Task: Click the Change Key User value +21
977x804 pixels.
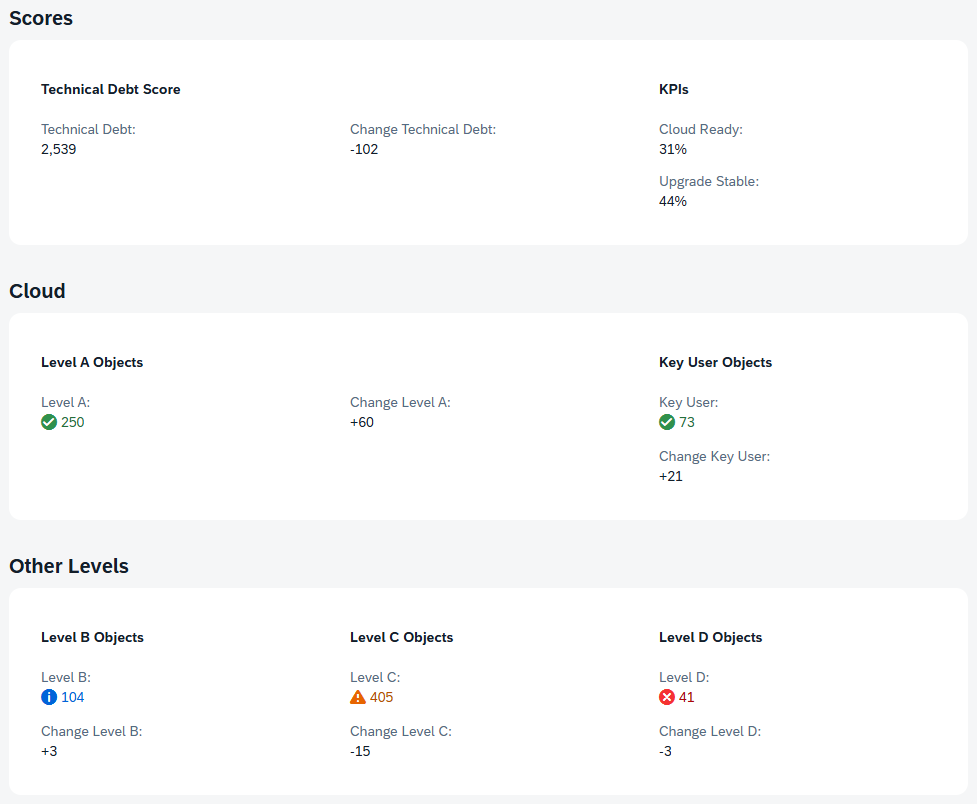Action: [671, 477]
